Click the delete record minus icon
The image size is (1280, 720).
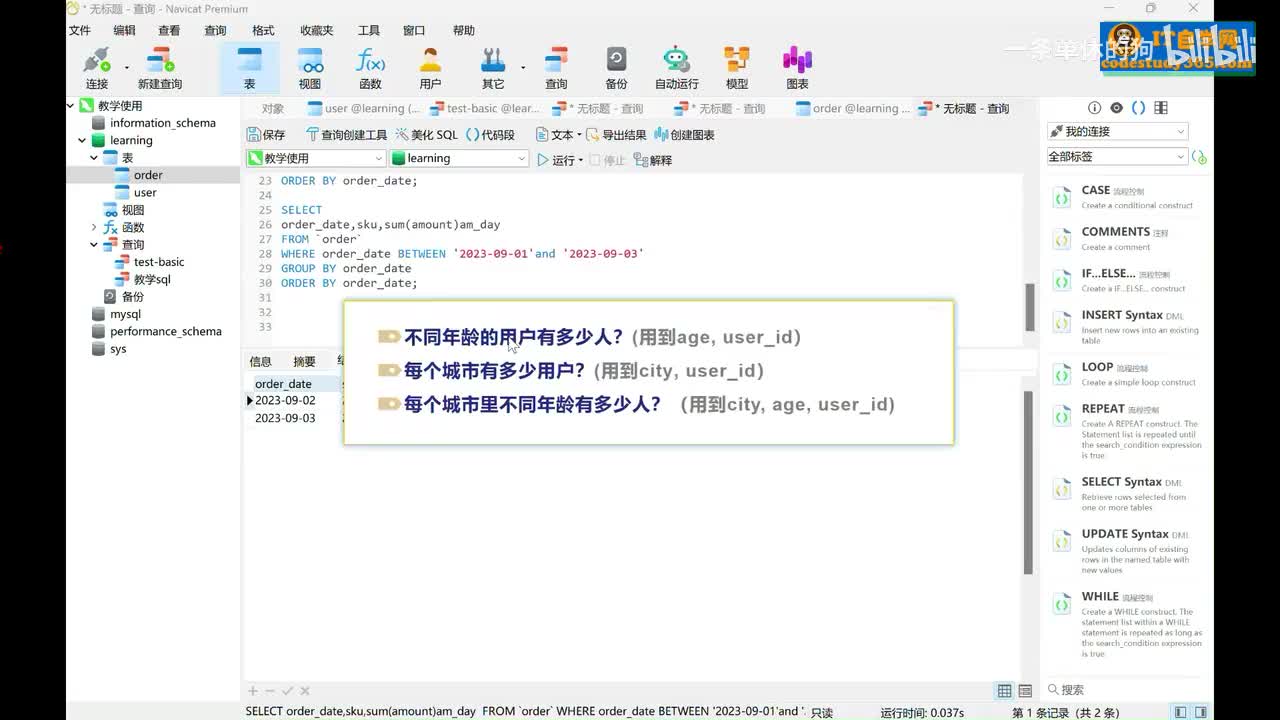270,691
